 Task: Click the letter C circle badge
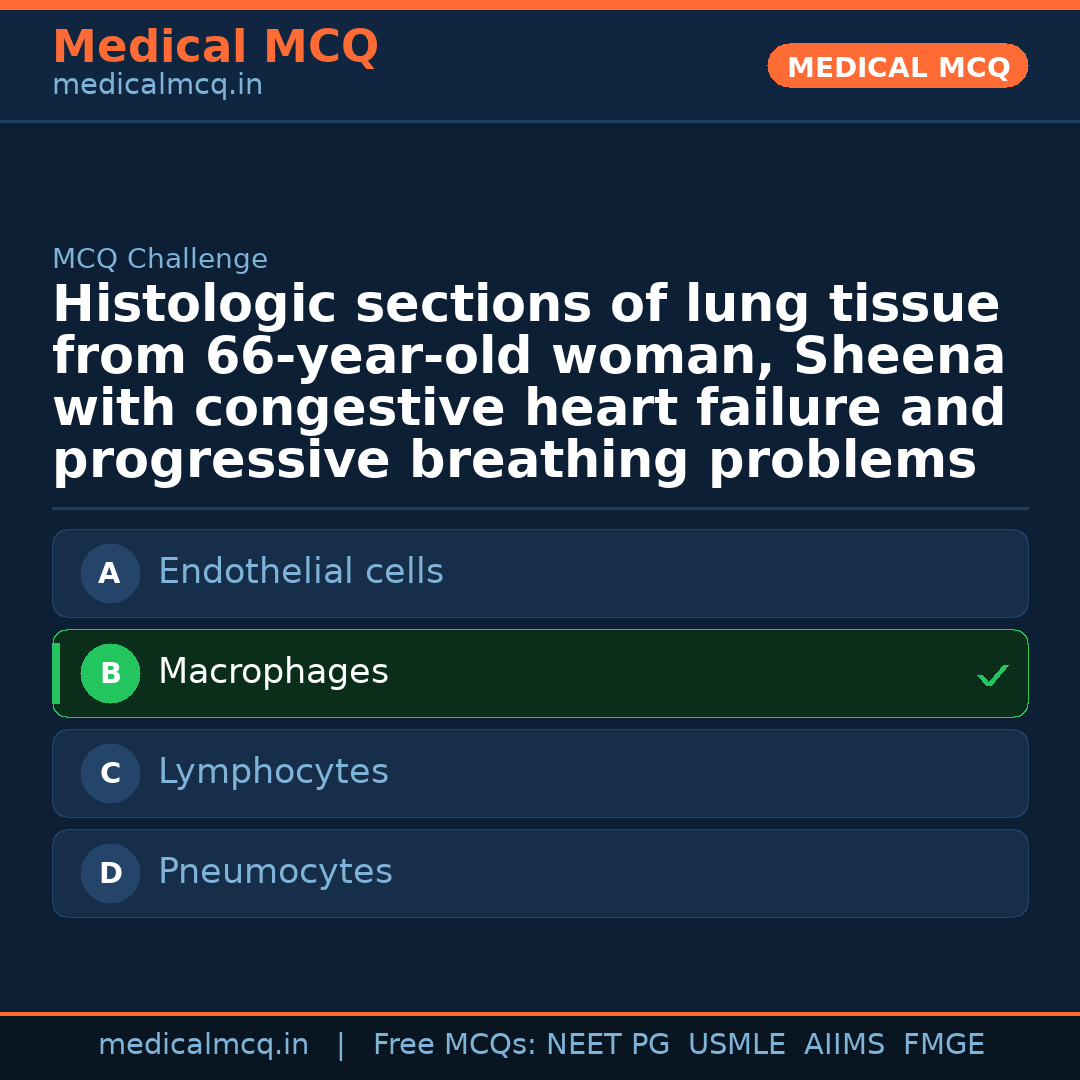click(110, 773)
